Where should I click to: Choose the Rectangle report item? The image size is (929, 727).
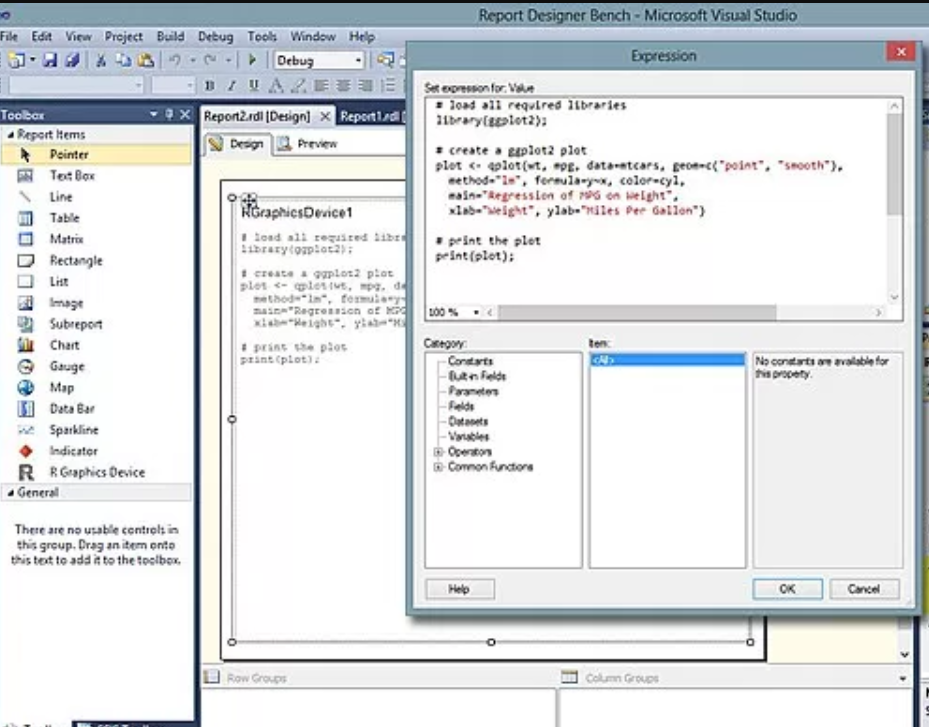point(96,261)
